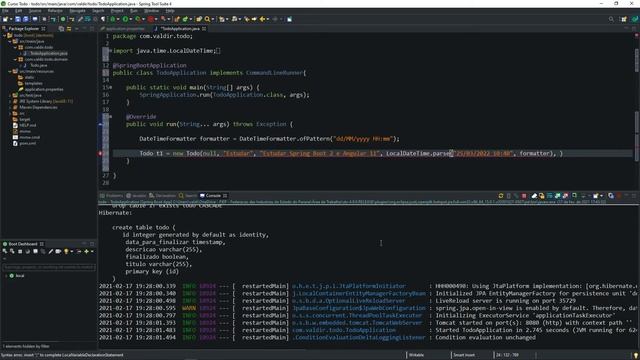This screenshot has width=640, height=360.
Task: Collapse the src/main/java folder
Action: click(10, 41)
